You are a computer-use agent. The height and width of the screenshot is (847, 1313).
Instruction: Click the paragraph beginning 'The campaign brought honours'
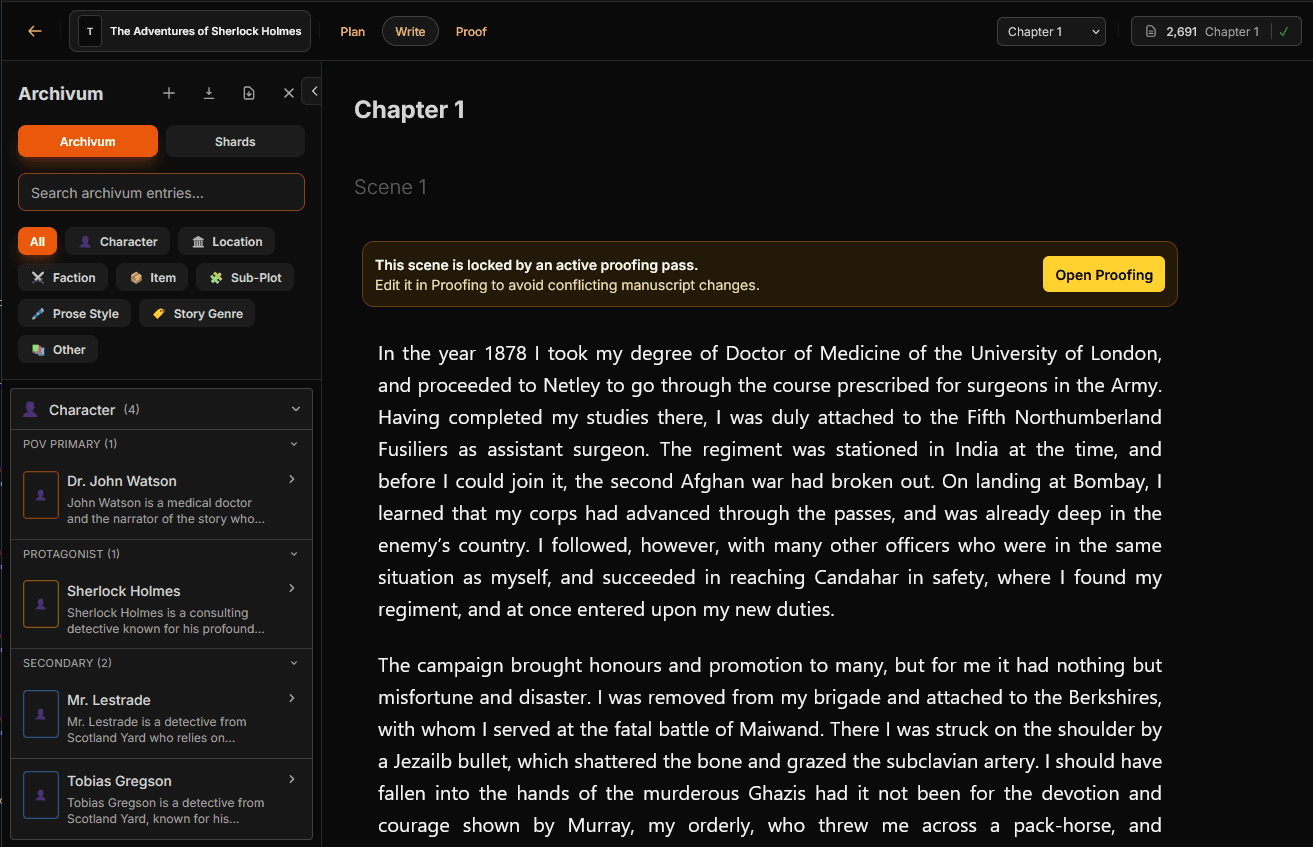click(770, 745)
